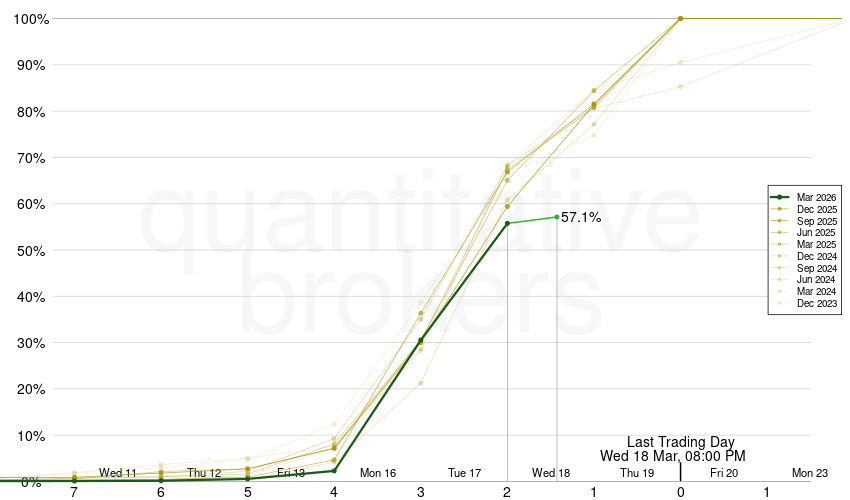Select the Wed 18 date axis label
This screenshot has width=850, height=500.
551,473
